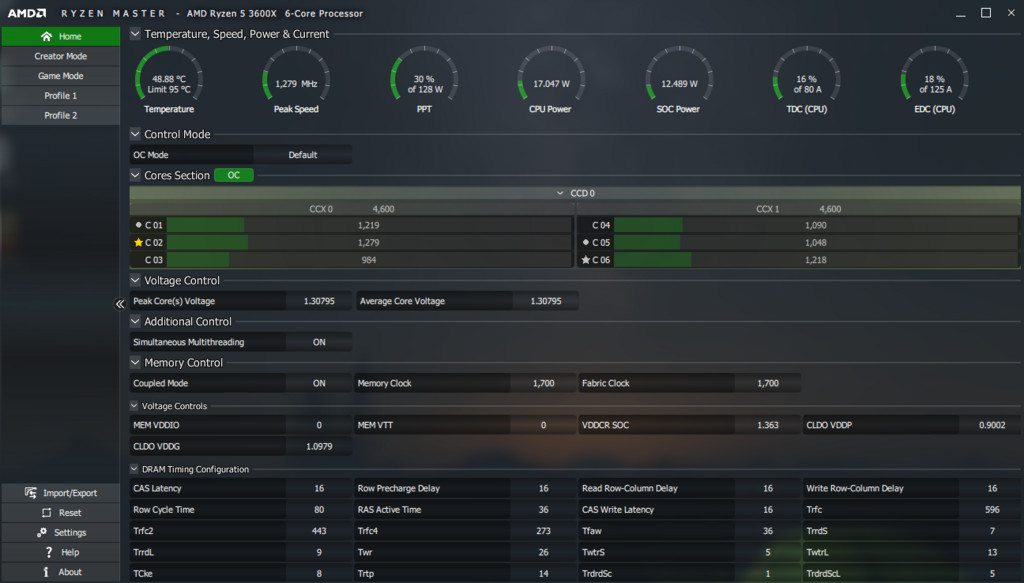Collapse the CCD 0 group

click(560, 193)
